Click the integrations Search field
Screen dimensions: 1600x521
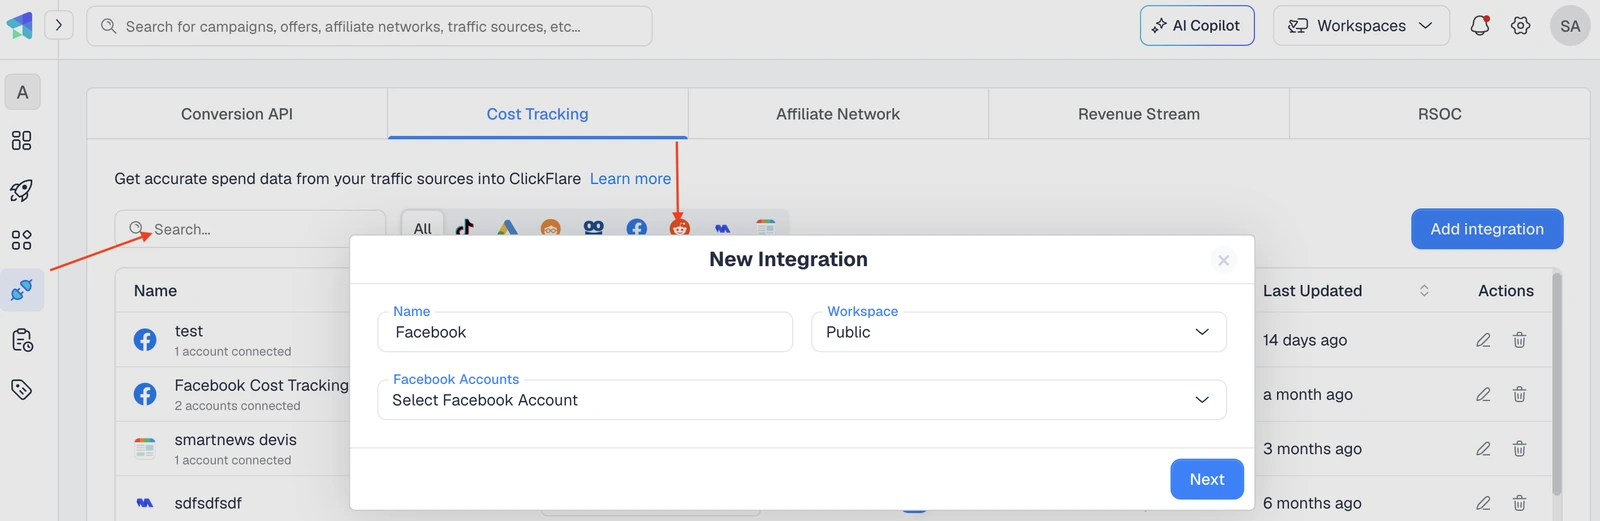250,229
